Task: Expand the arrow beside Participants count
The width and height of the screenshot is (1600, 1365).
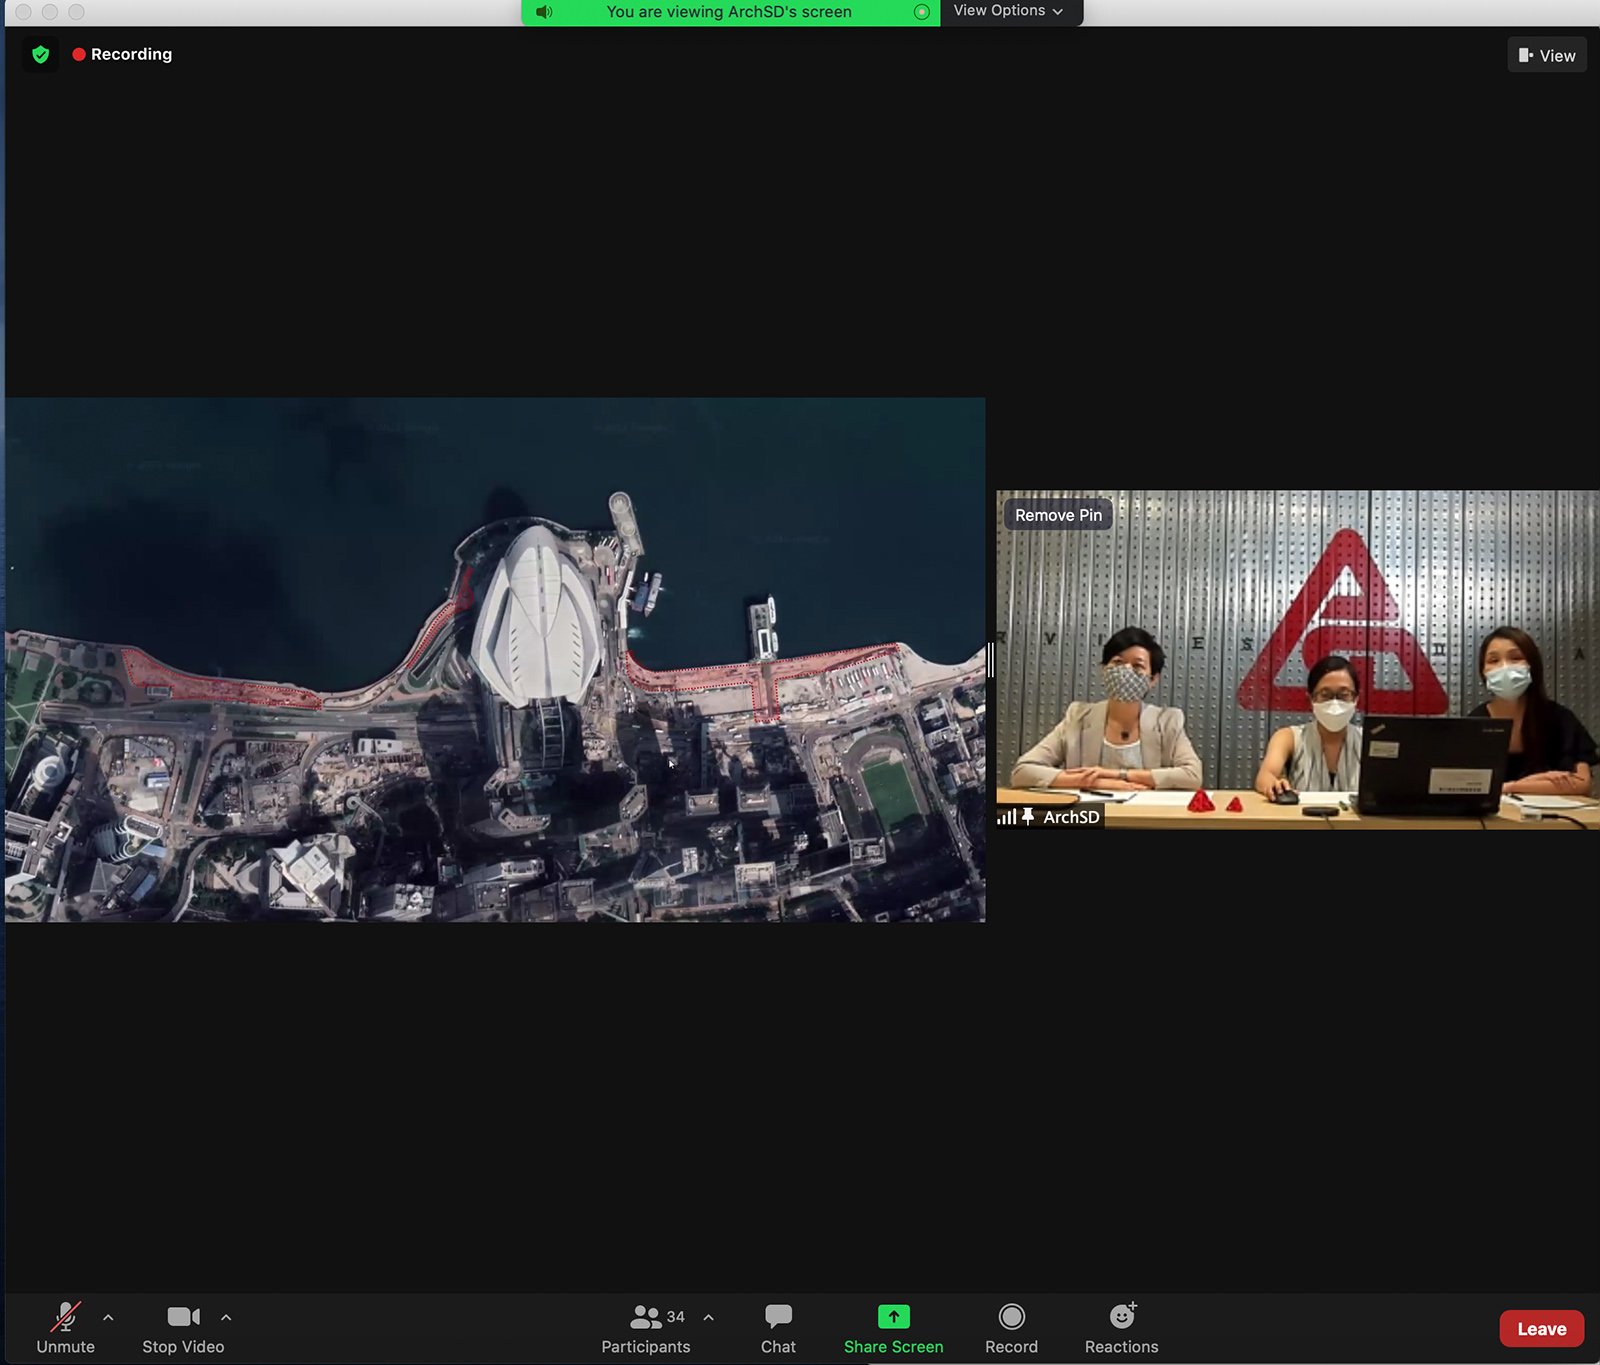Action: 708,1318
